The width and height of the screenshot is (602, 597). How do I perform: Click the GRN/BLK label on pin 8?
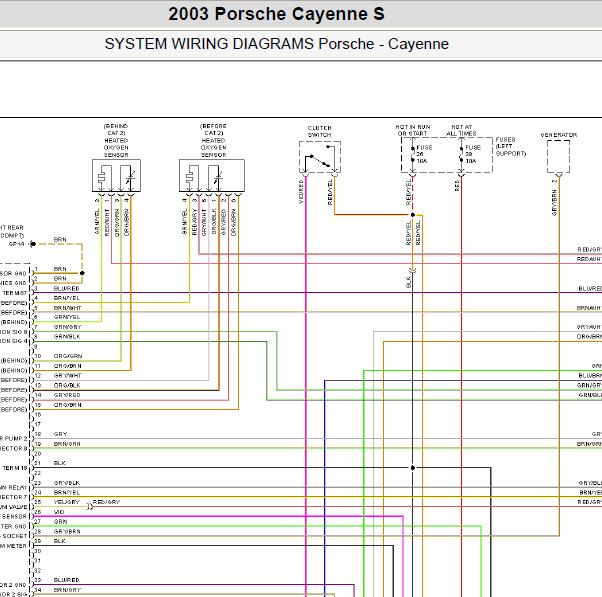(67, 337)
